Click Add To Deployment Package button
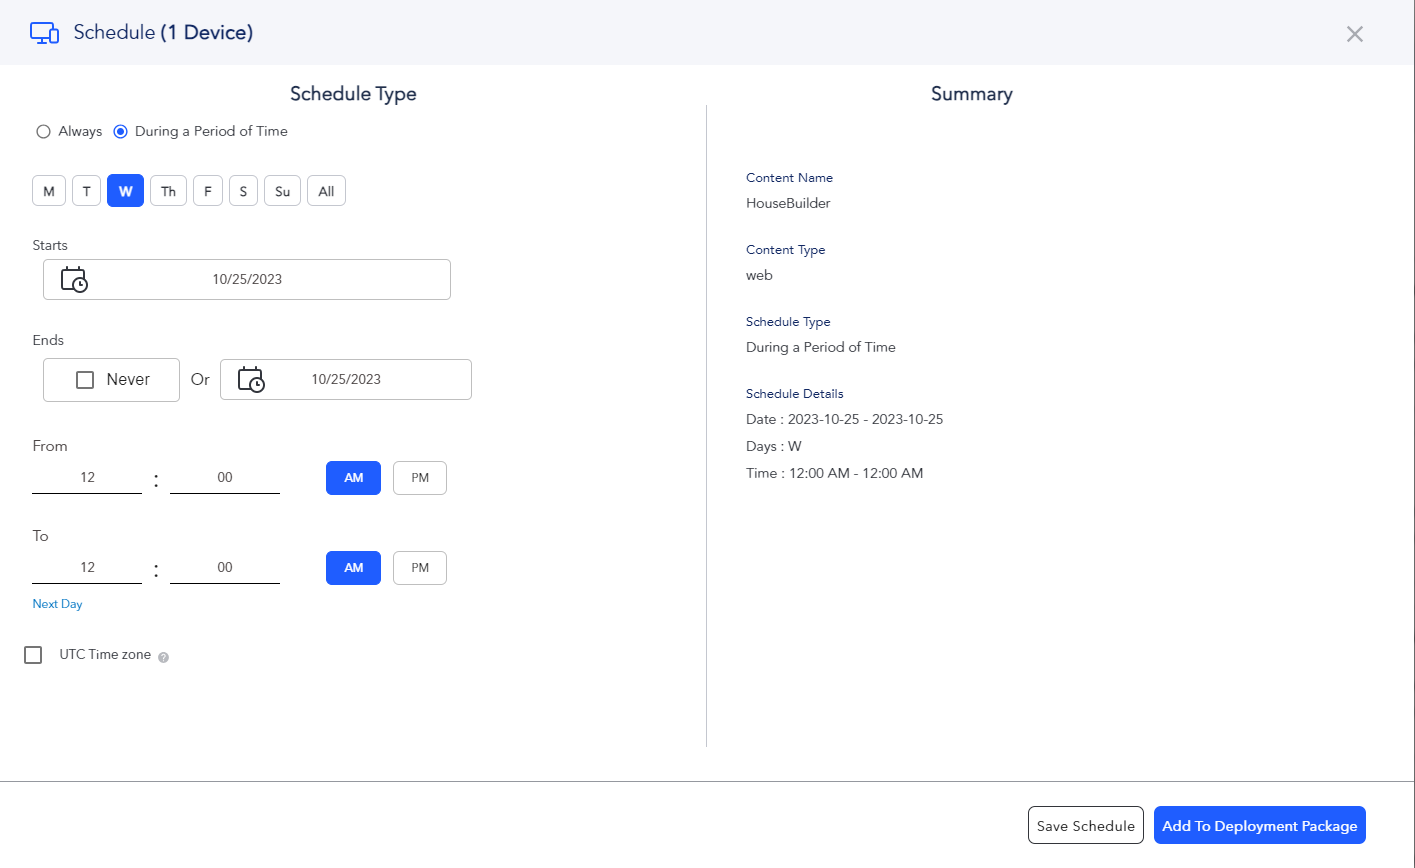 click(1260, 825)
